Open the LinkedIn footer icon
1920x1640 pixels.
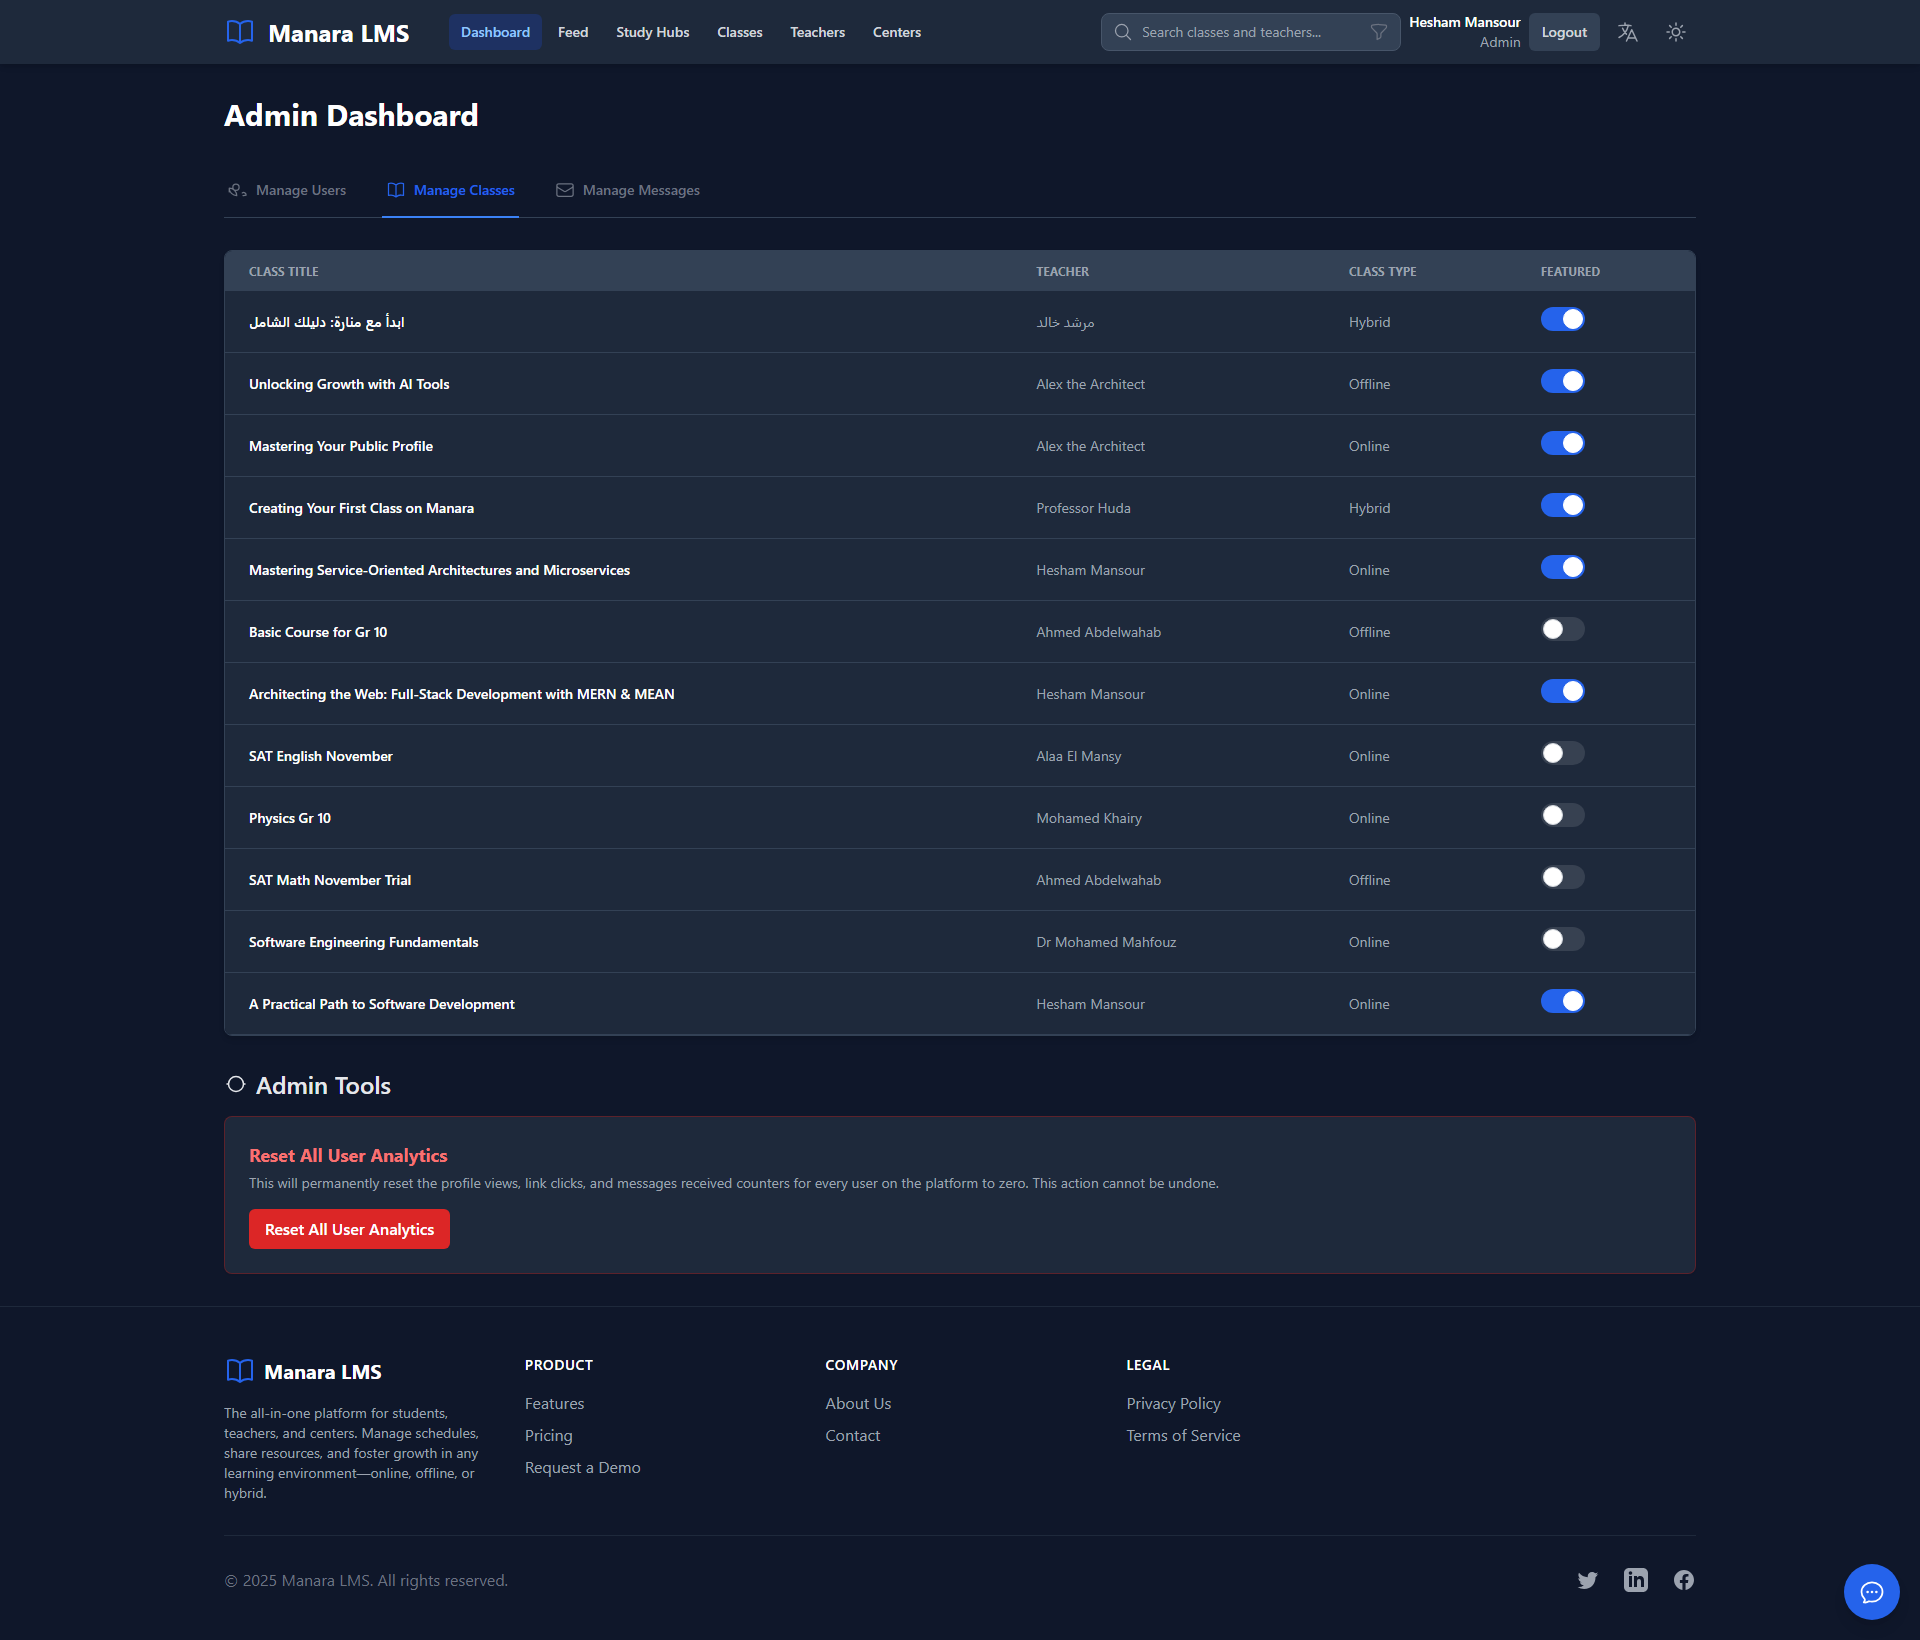1636,1580
